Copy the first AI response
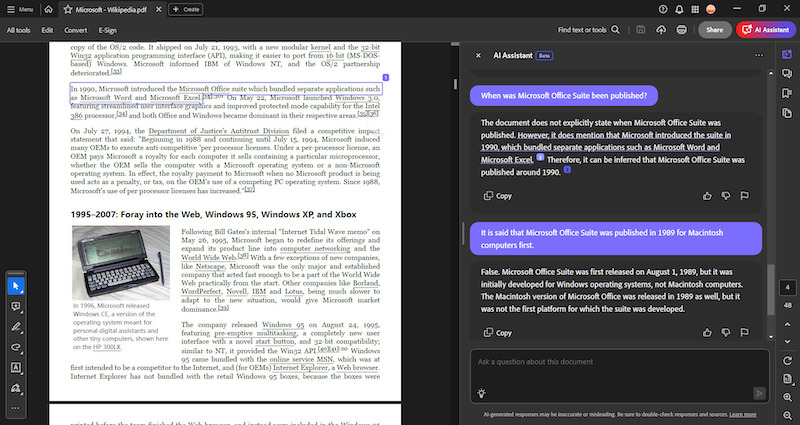Image resolution: width=800 pixels, height=425 pixels. tap(497, 196)
